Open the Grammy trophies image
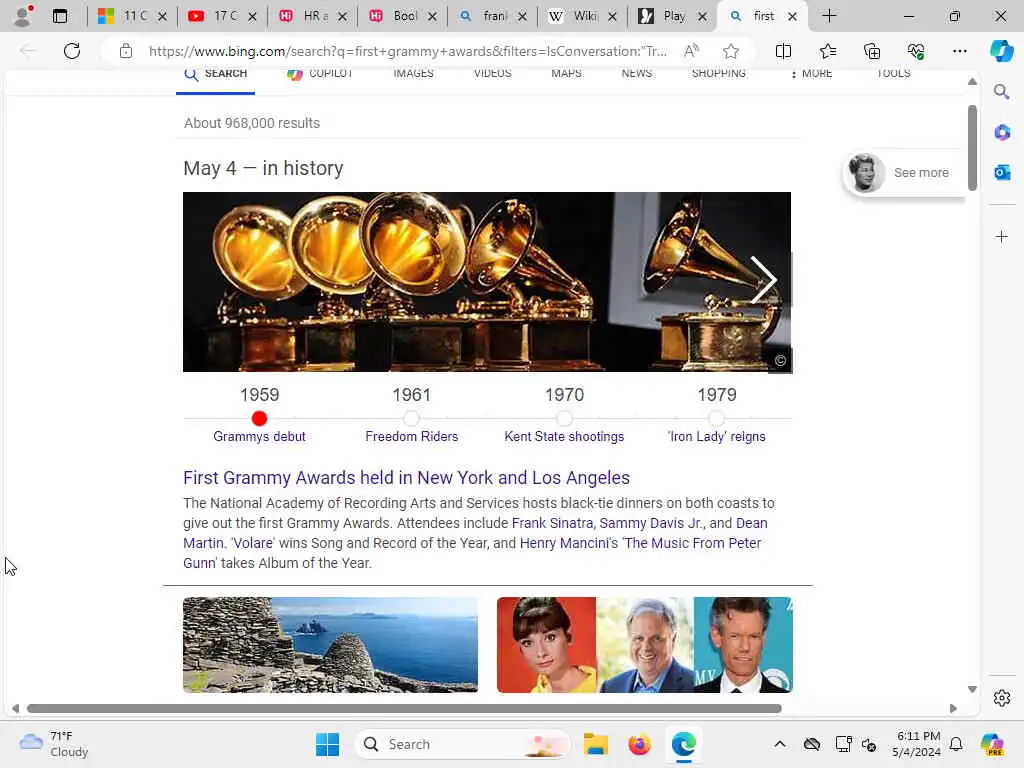 [x=487, y=281]
